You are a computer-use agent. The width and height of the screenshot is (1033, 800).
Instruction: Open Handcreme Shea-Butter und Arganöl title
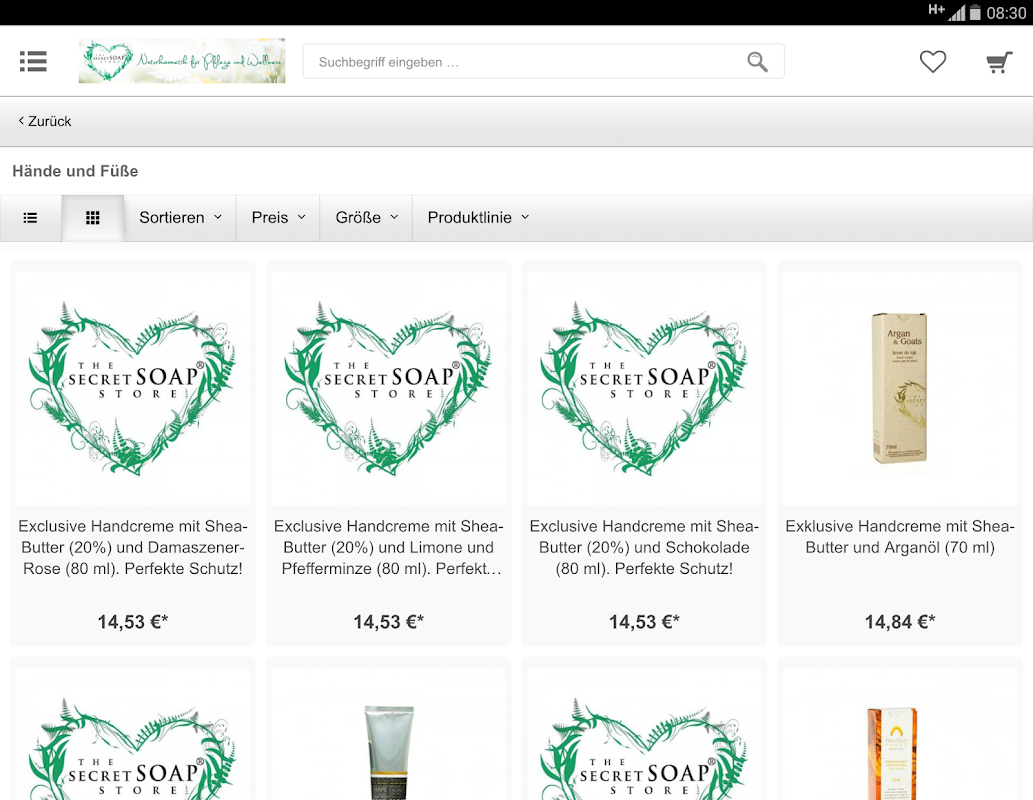pos(900,537)
